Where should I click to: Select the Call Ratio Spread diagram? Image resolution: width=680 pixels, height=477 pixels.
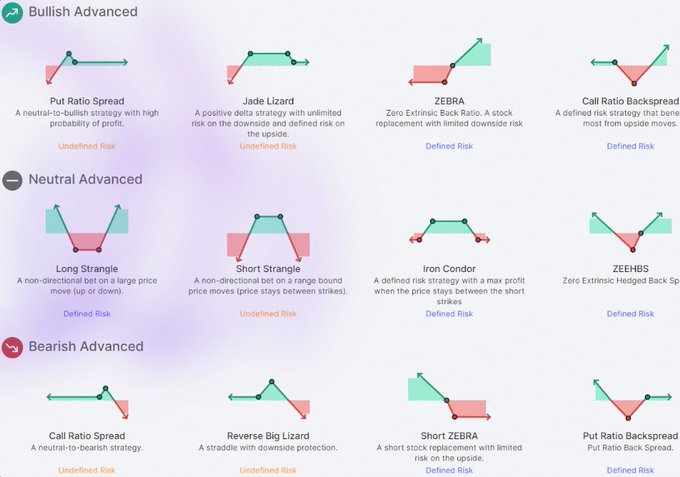tap(87, 398)
